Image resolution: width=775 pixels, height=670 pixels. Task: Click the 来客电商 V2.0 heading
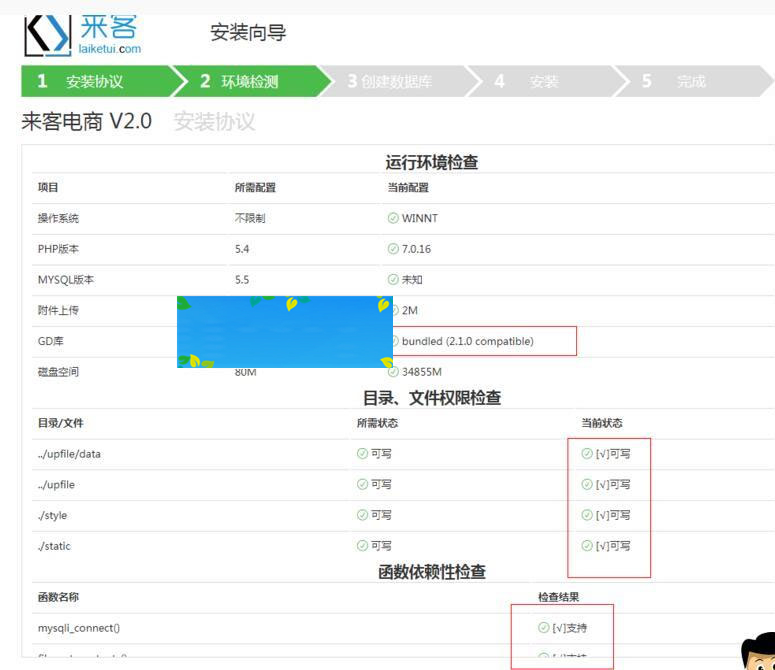87,122
